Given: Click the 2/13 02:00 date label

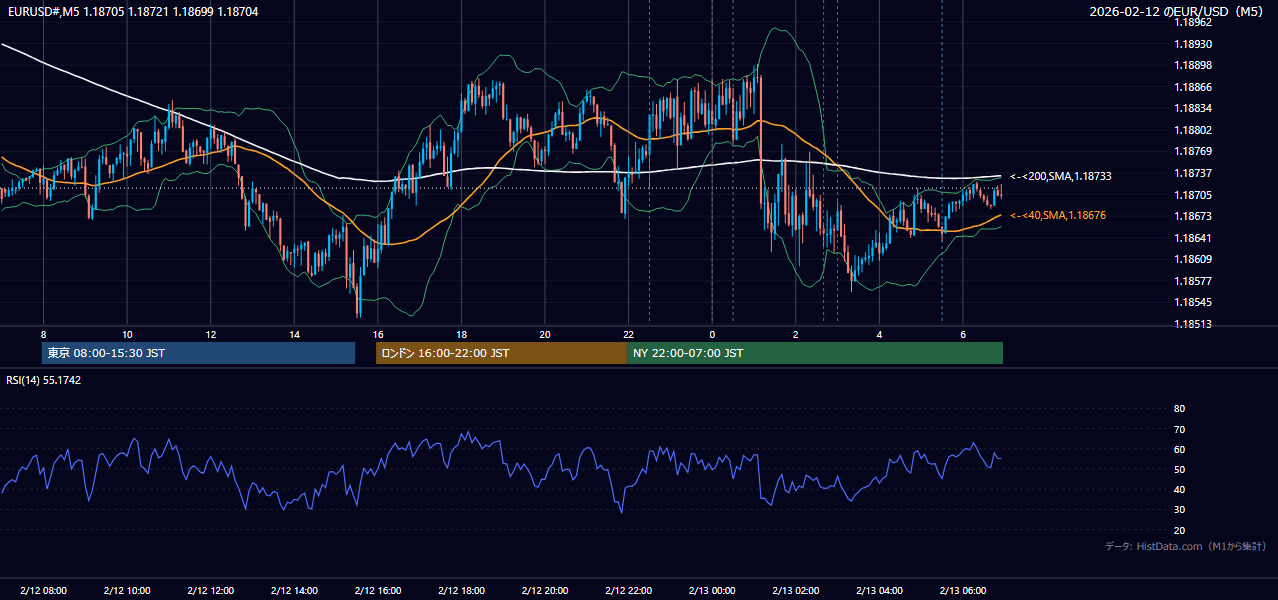Looking at the screenshot, I should (795, 590).
